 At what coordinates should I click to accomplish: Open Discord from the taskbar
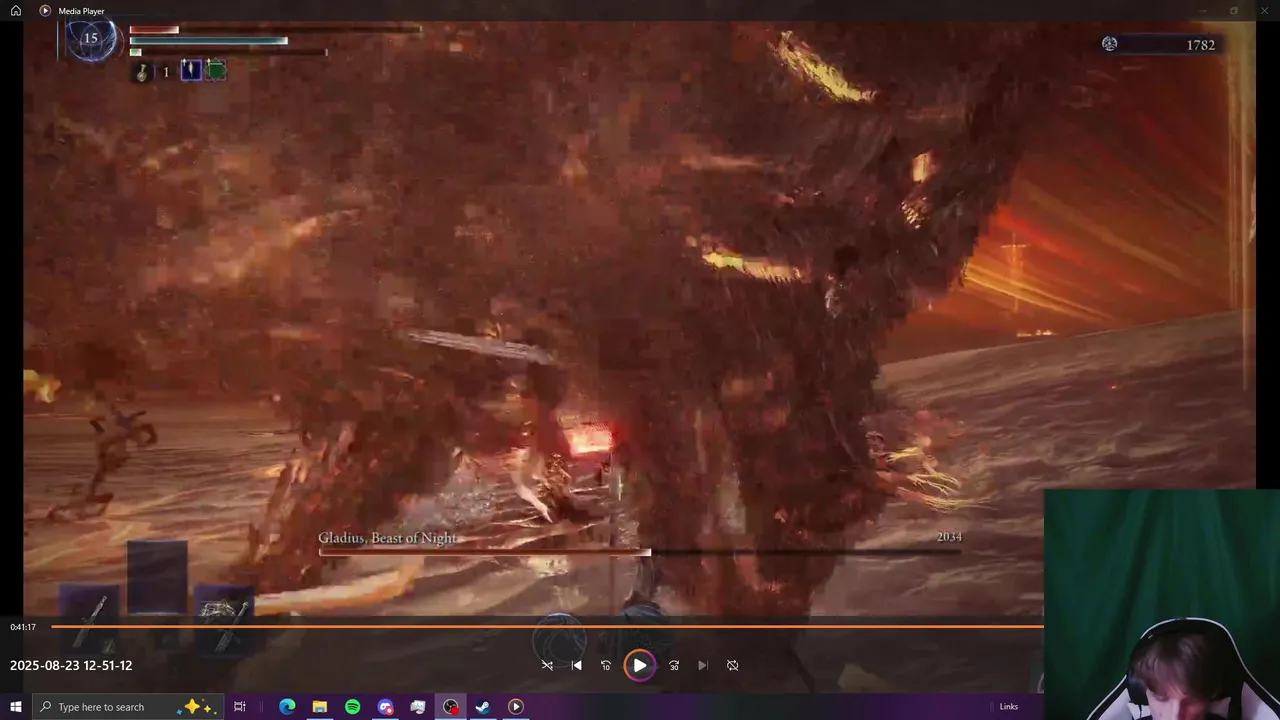[385, 707]
